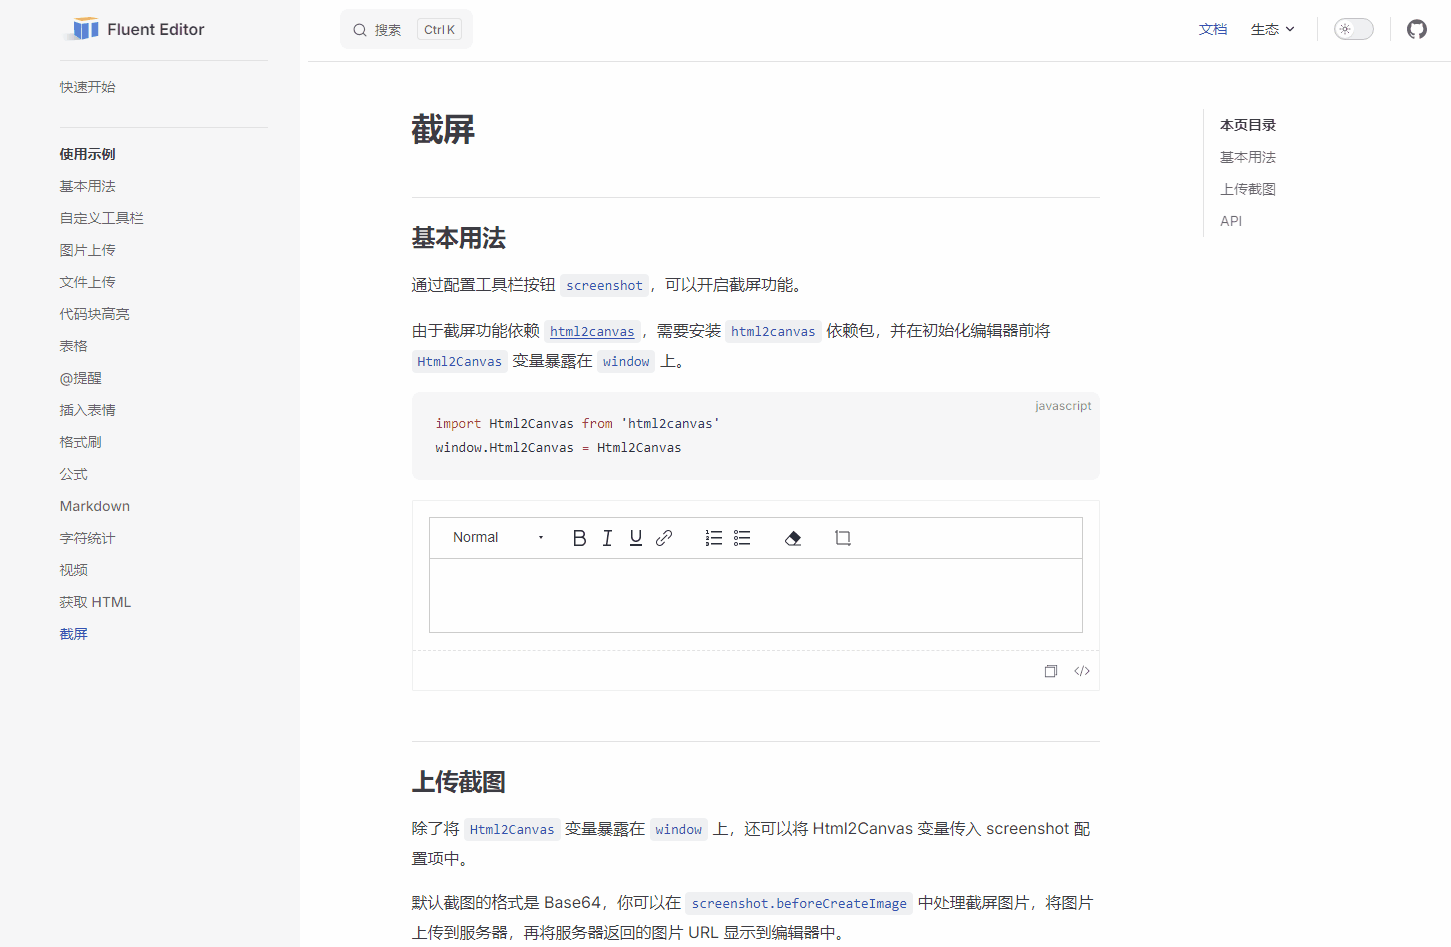This screenshot has width=1451, height=947.
Task: Open the demo source code viewer icon
Action: pyautogui.click(x=1081, y=670)
